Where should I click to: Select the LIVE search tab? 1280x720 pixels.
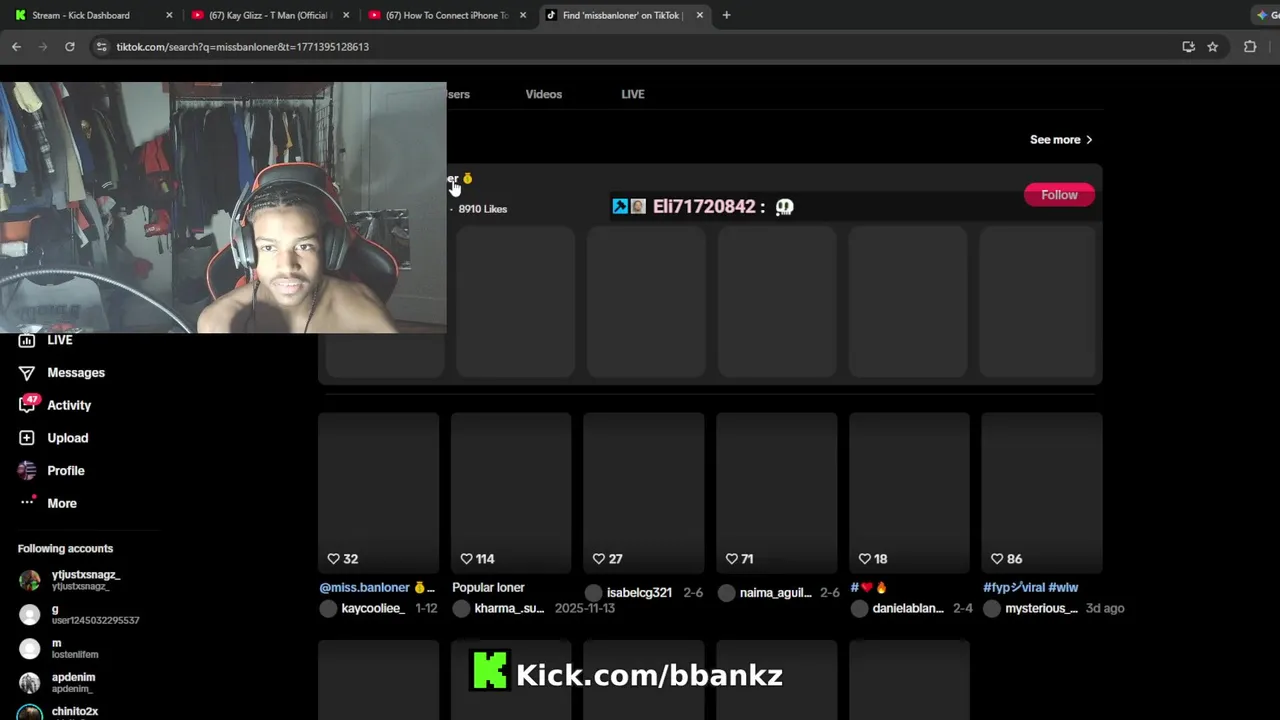[x=633, y=94]
